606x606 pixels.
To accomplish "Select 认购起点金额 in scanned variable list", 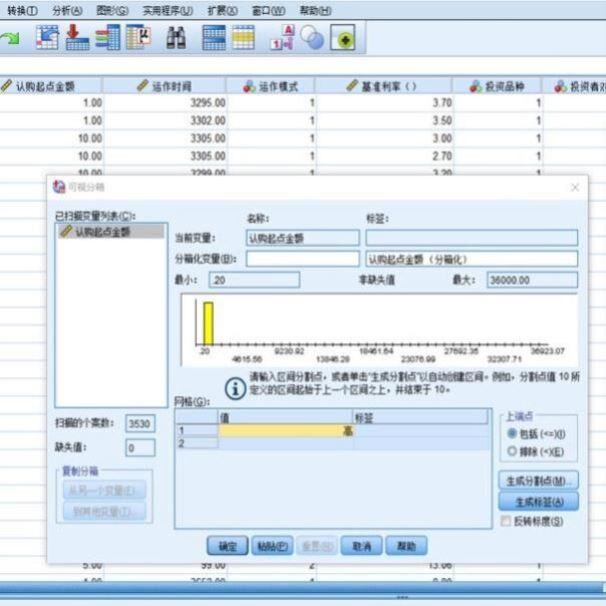I will (111, 232).
